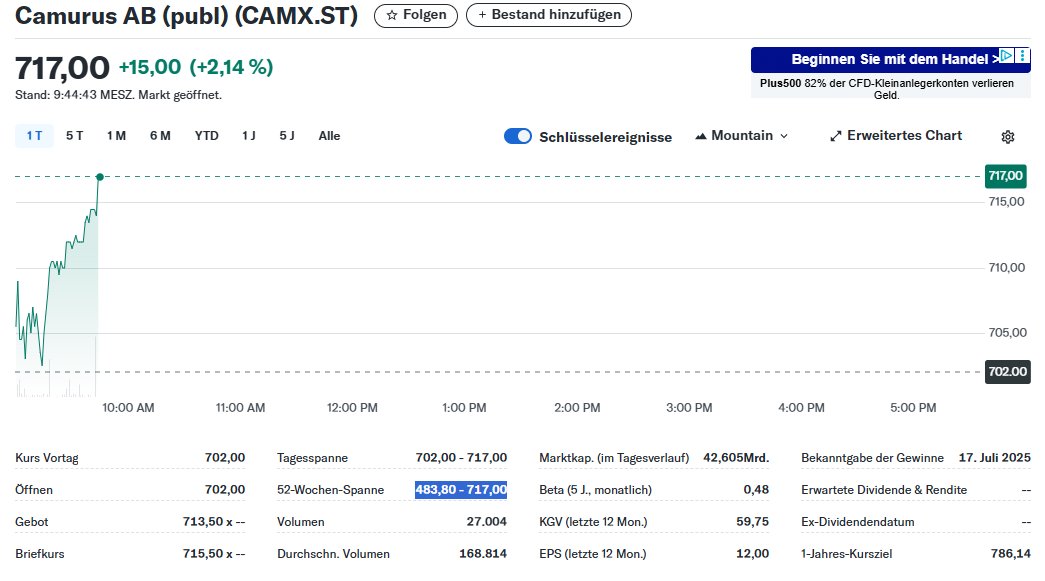Image resolution: width=1045 pixels, height=581 pixels.
Task: Select 1 J time range
Action: (249, 136)
